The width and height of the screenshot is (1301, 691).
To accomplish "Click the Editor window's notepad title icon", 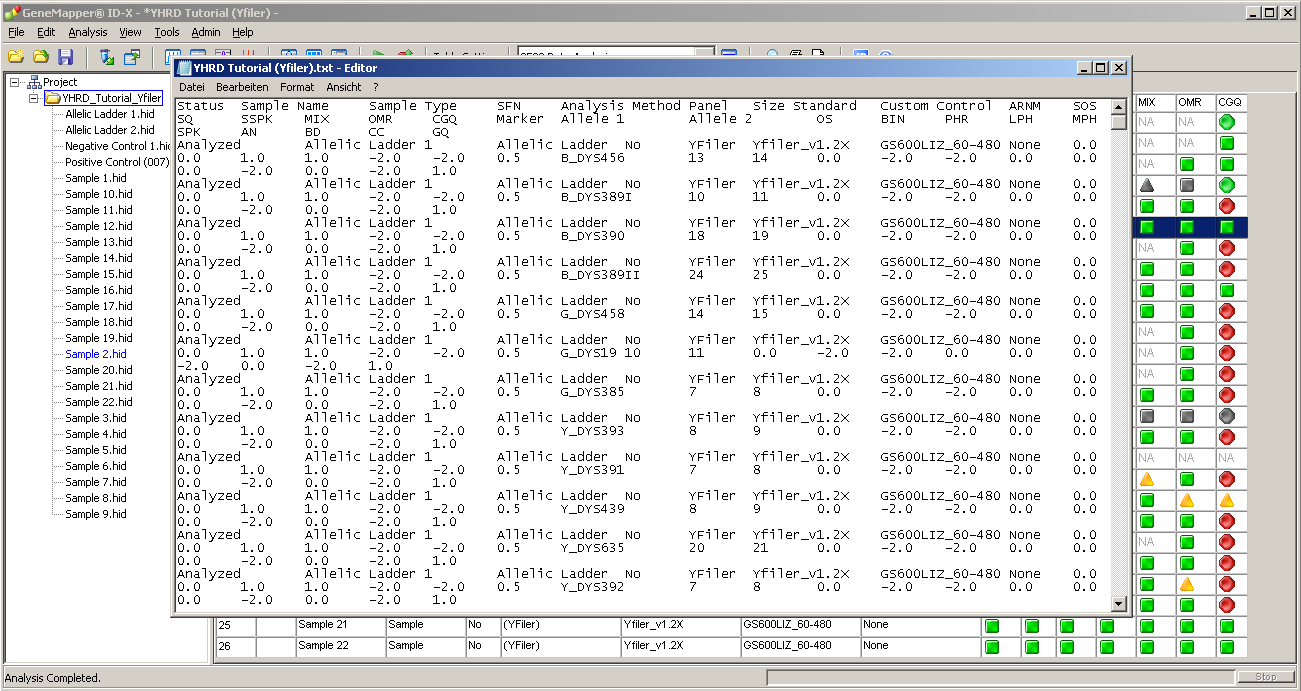I will [x=184, y=68].
